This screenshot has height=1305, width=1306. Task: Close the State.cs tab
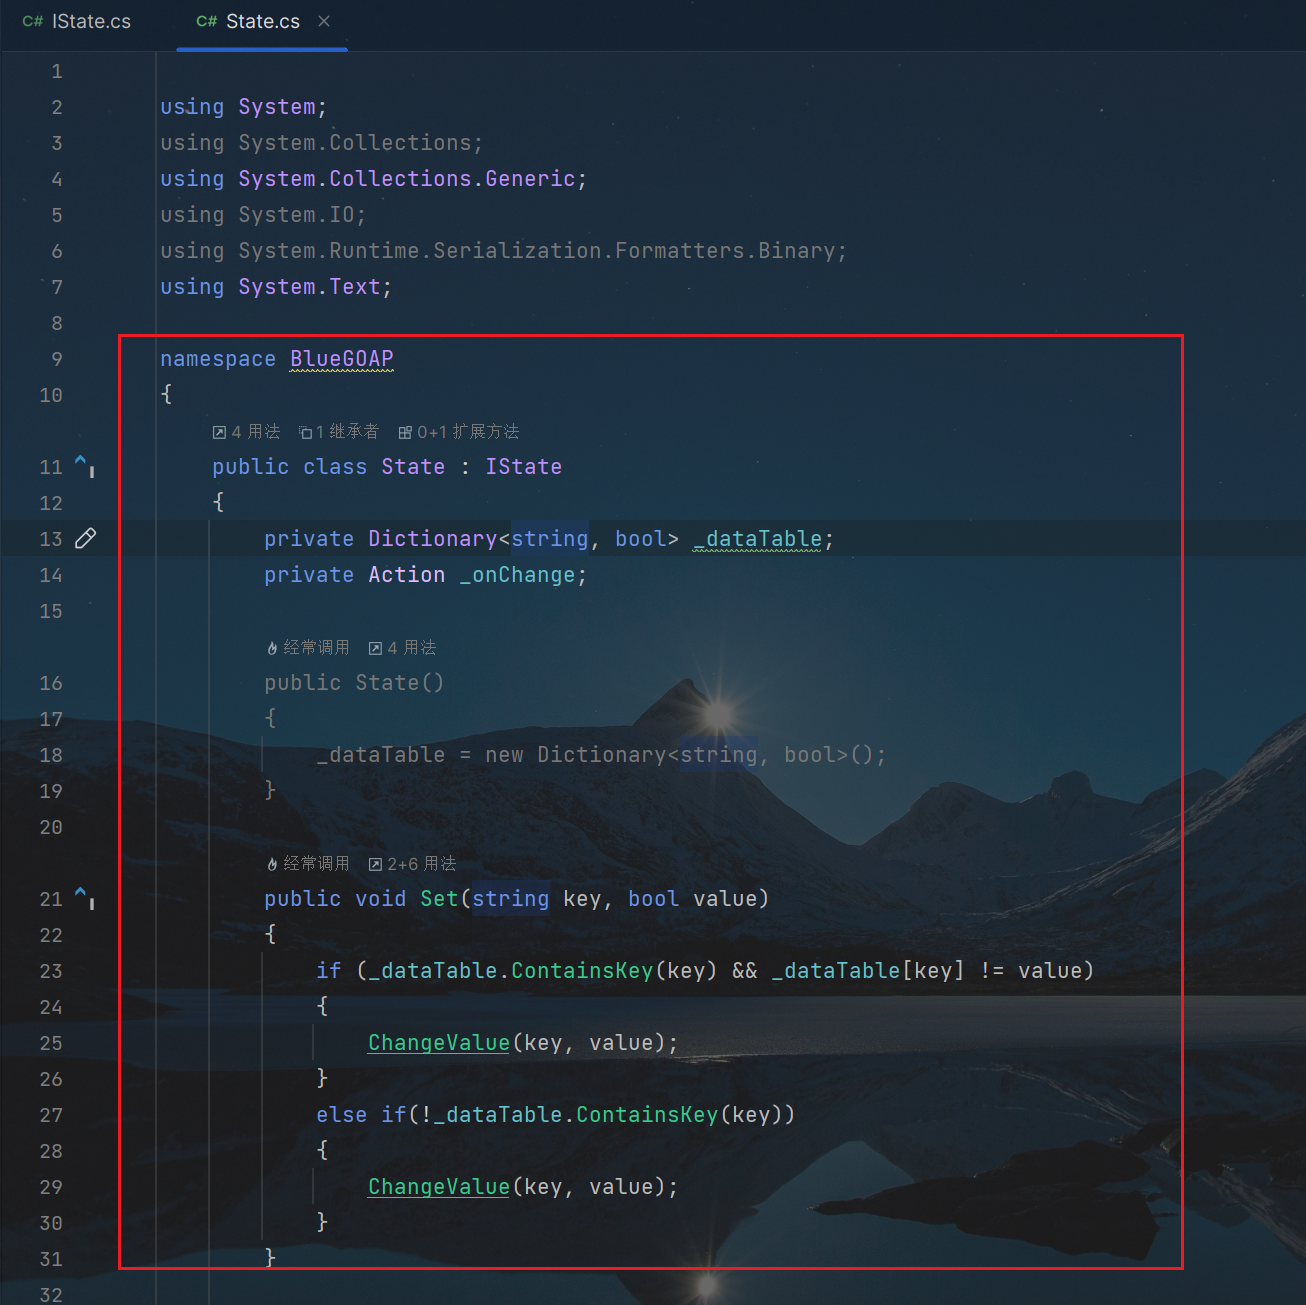(x=324, y=21)
